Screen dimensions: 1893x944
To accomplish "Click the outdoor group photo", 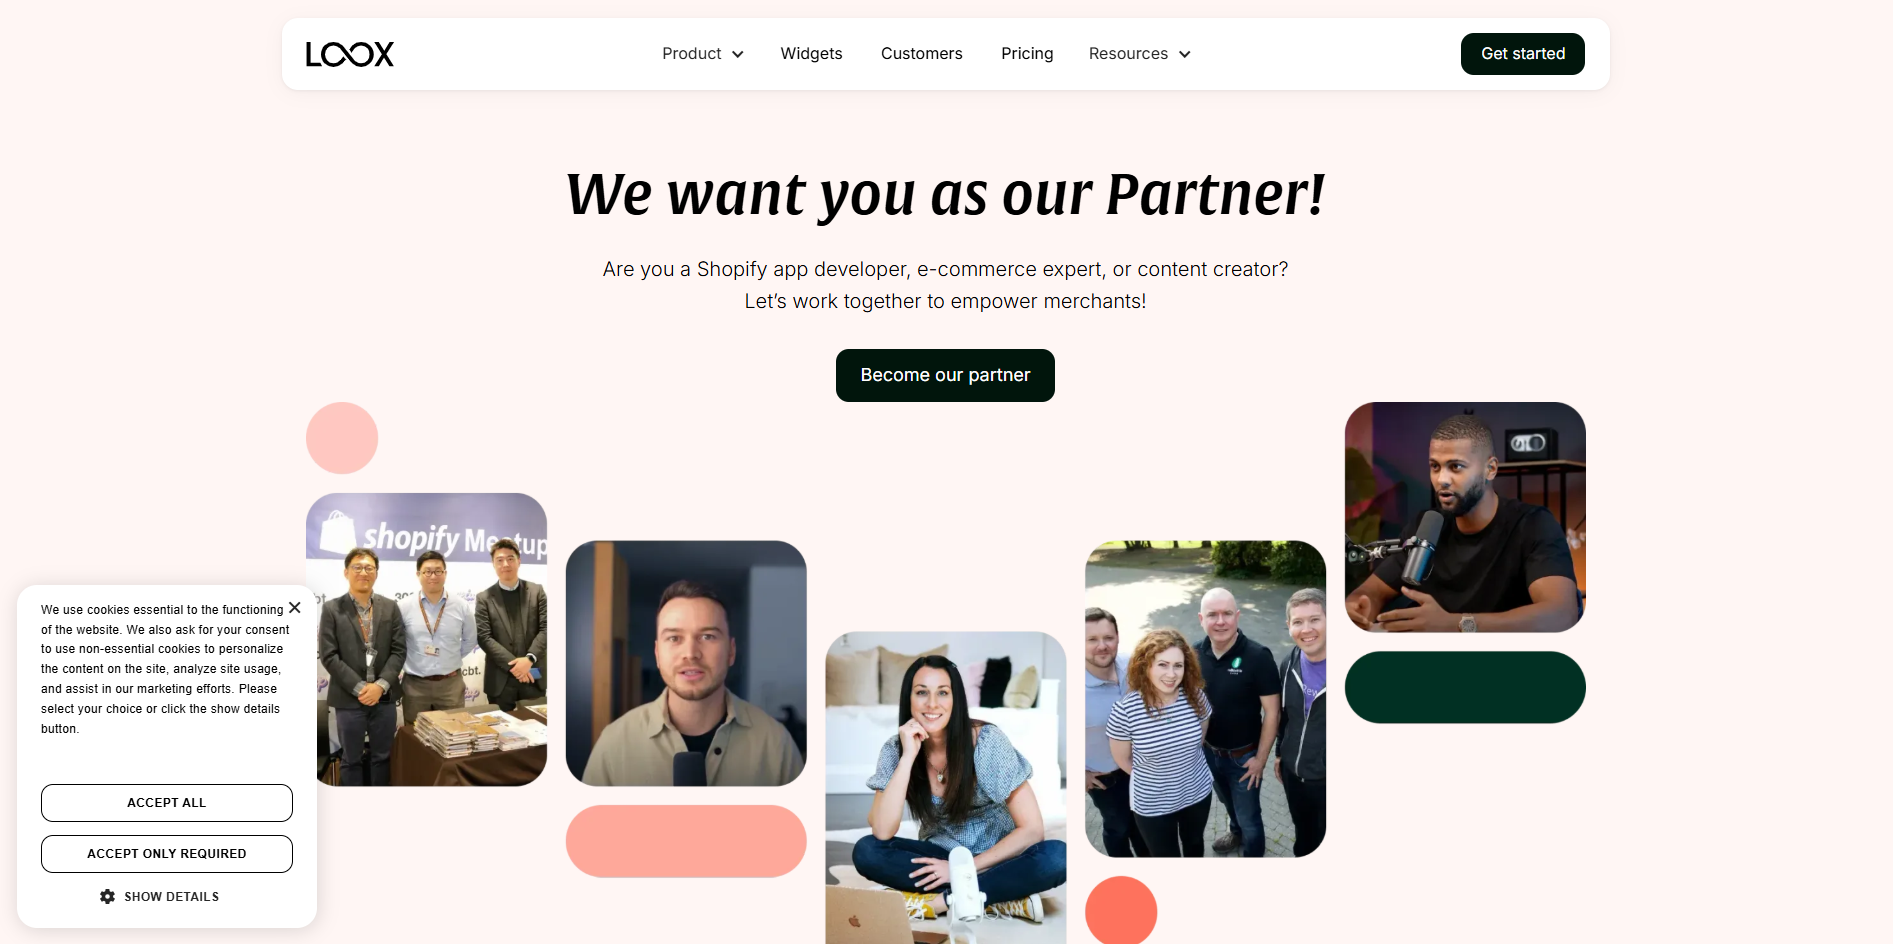I will pyautogui.click(x=1205, y=699).
